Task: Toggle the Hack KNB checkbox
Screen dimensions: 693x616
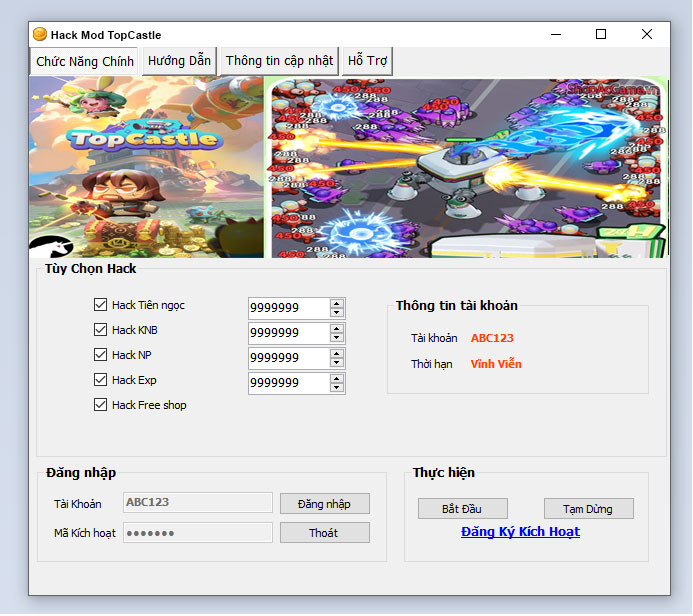Action: click(x=100, y=330)
